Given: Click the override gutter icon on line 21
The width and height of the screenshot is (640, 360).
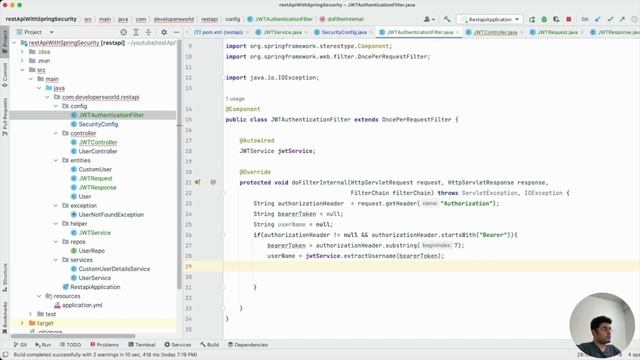Looking at the screenshot, I should coord(198,182).
